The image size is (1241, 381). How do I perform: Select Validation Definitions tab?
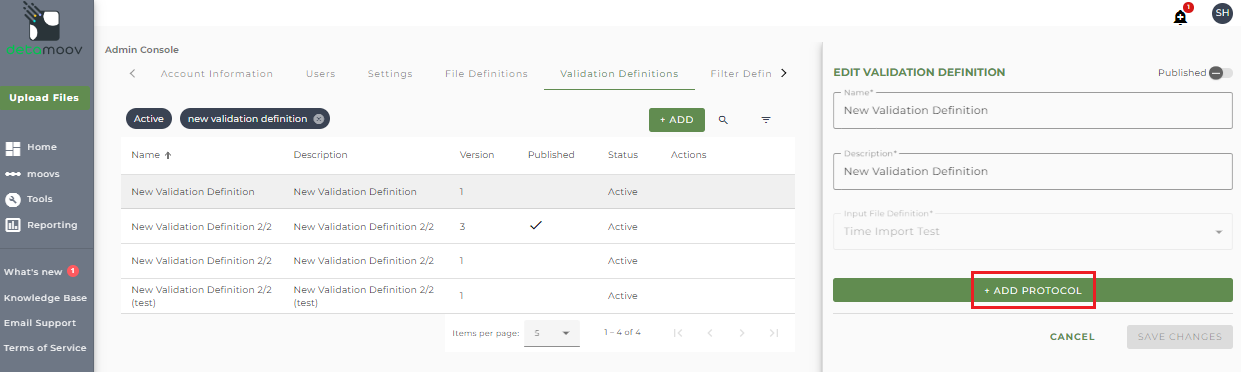point(619,74)
